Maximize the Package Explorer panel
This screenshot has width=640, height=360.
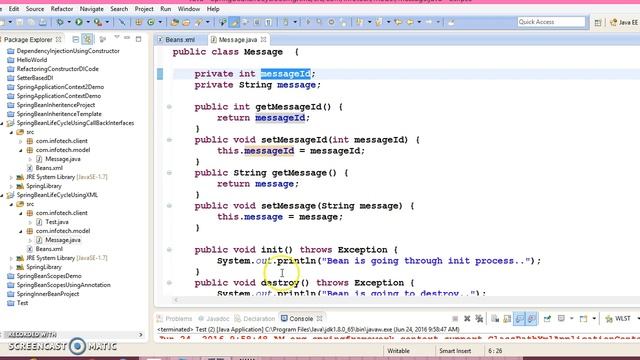pos(139,39)
